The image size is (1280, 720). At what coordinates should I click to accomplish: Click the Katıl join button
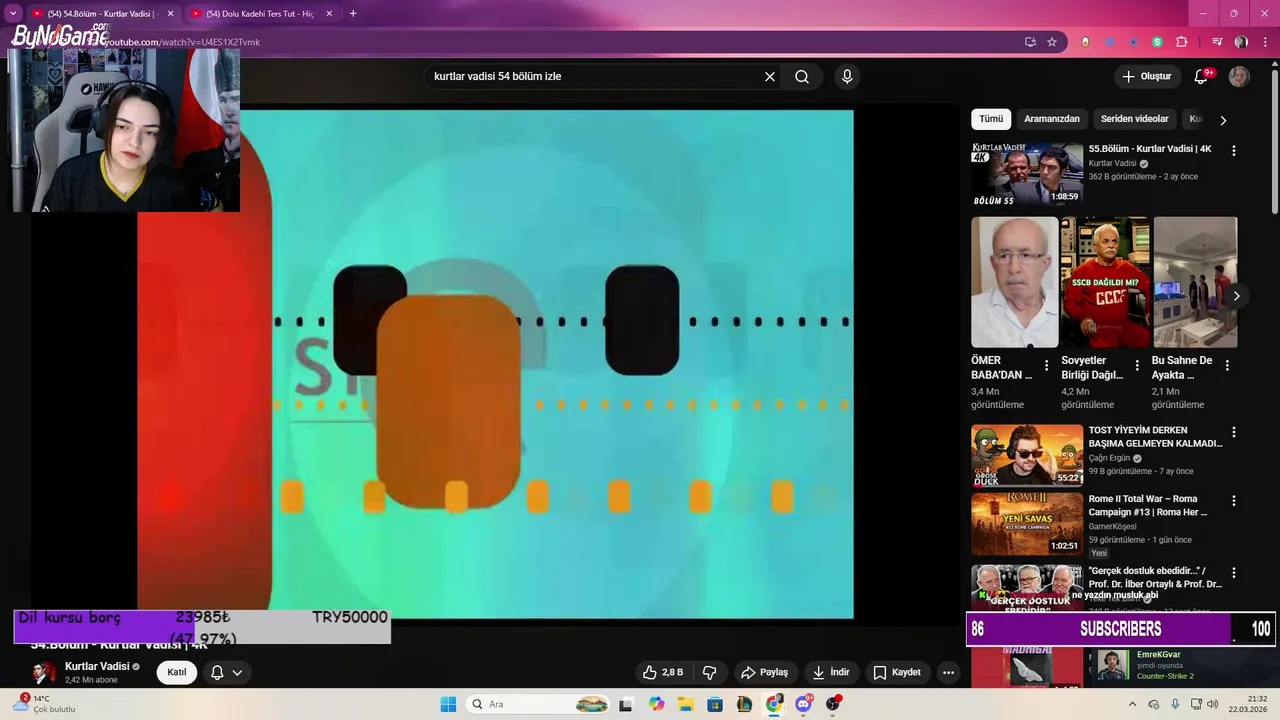(x=177, y=672)
